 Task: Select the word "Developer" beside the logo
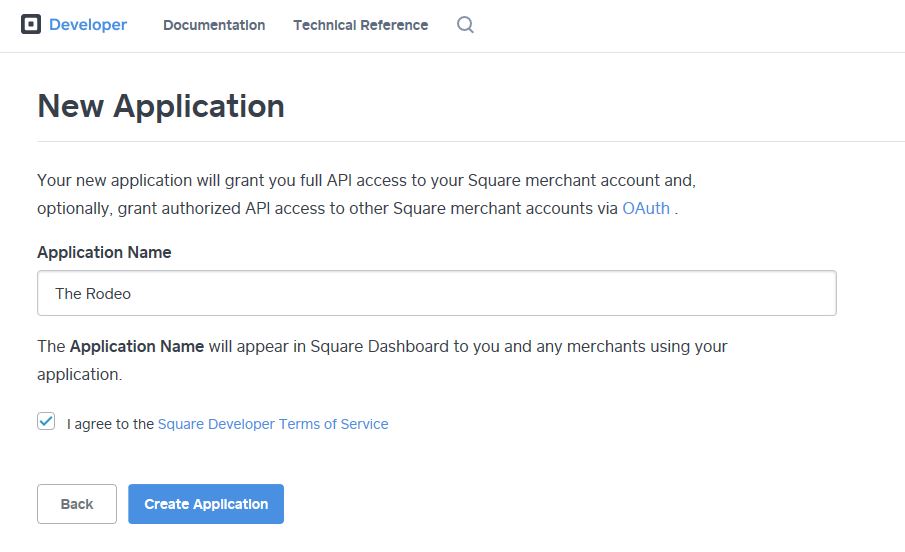[88, 24]
